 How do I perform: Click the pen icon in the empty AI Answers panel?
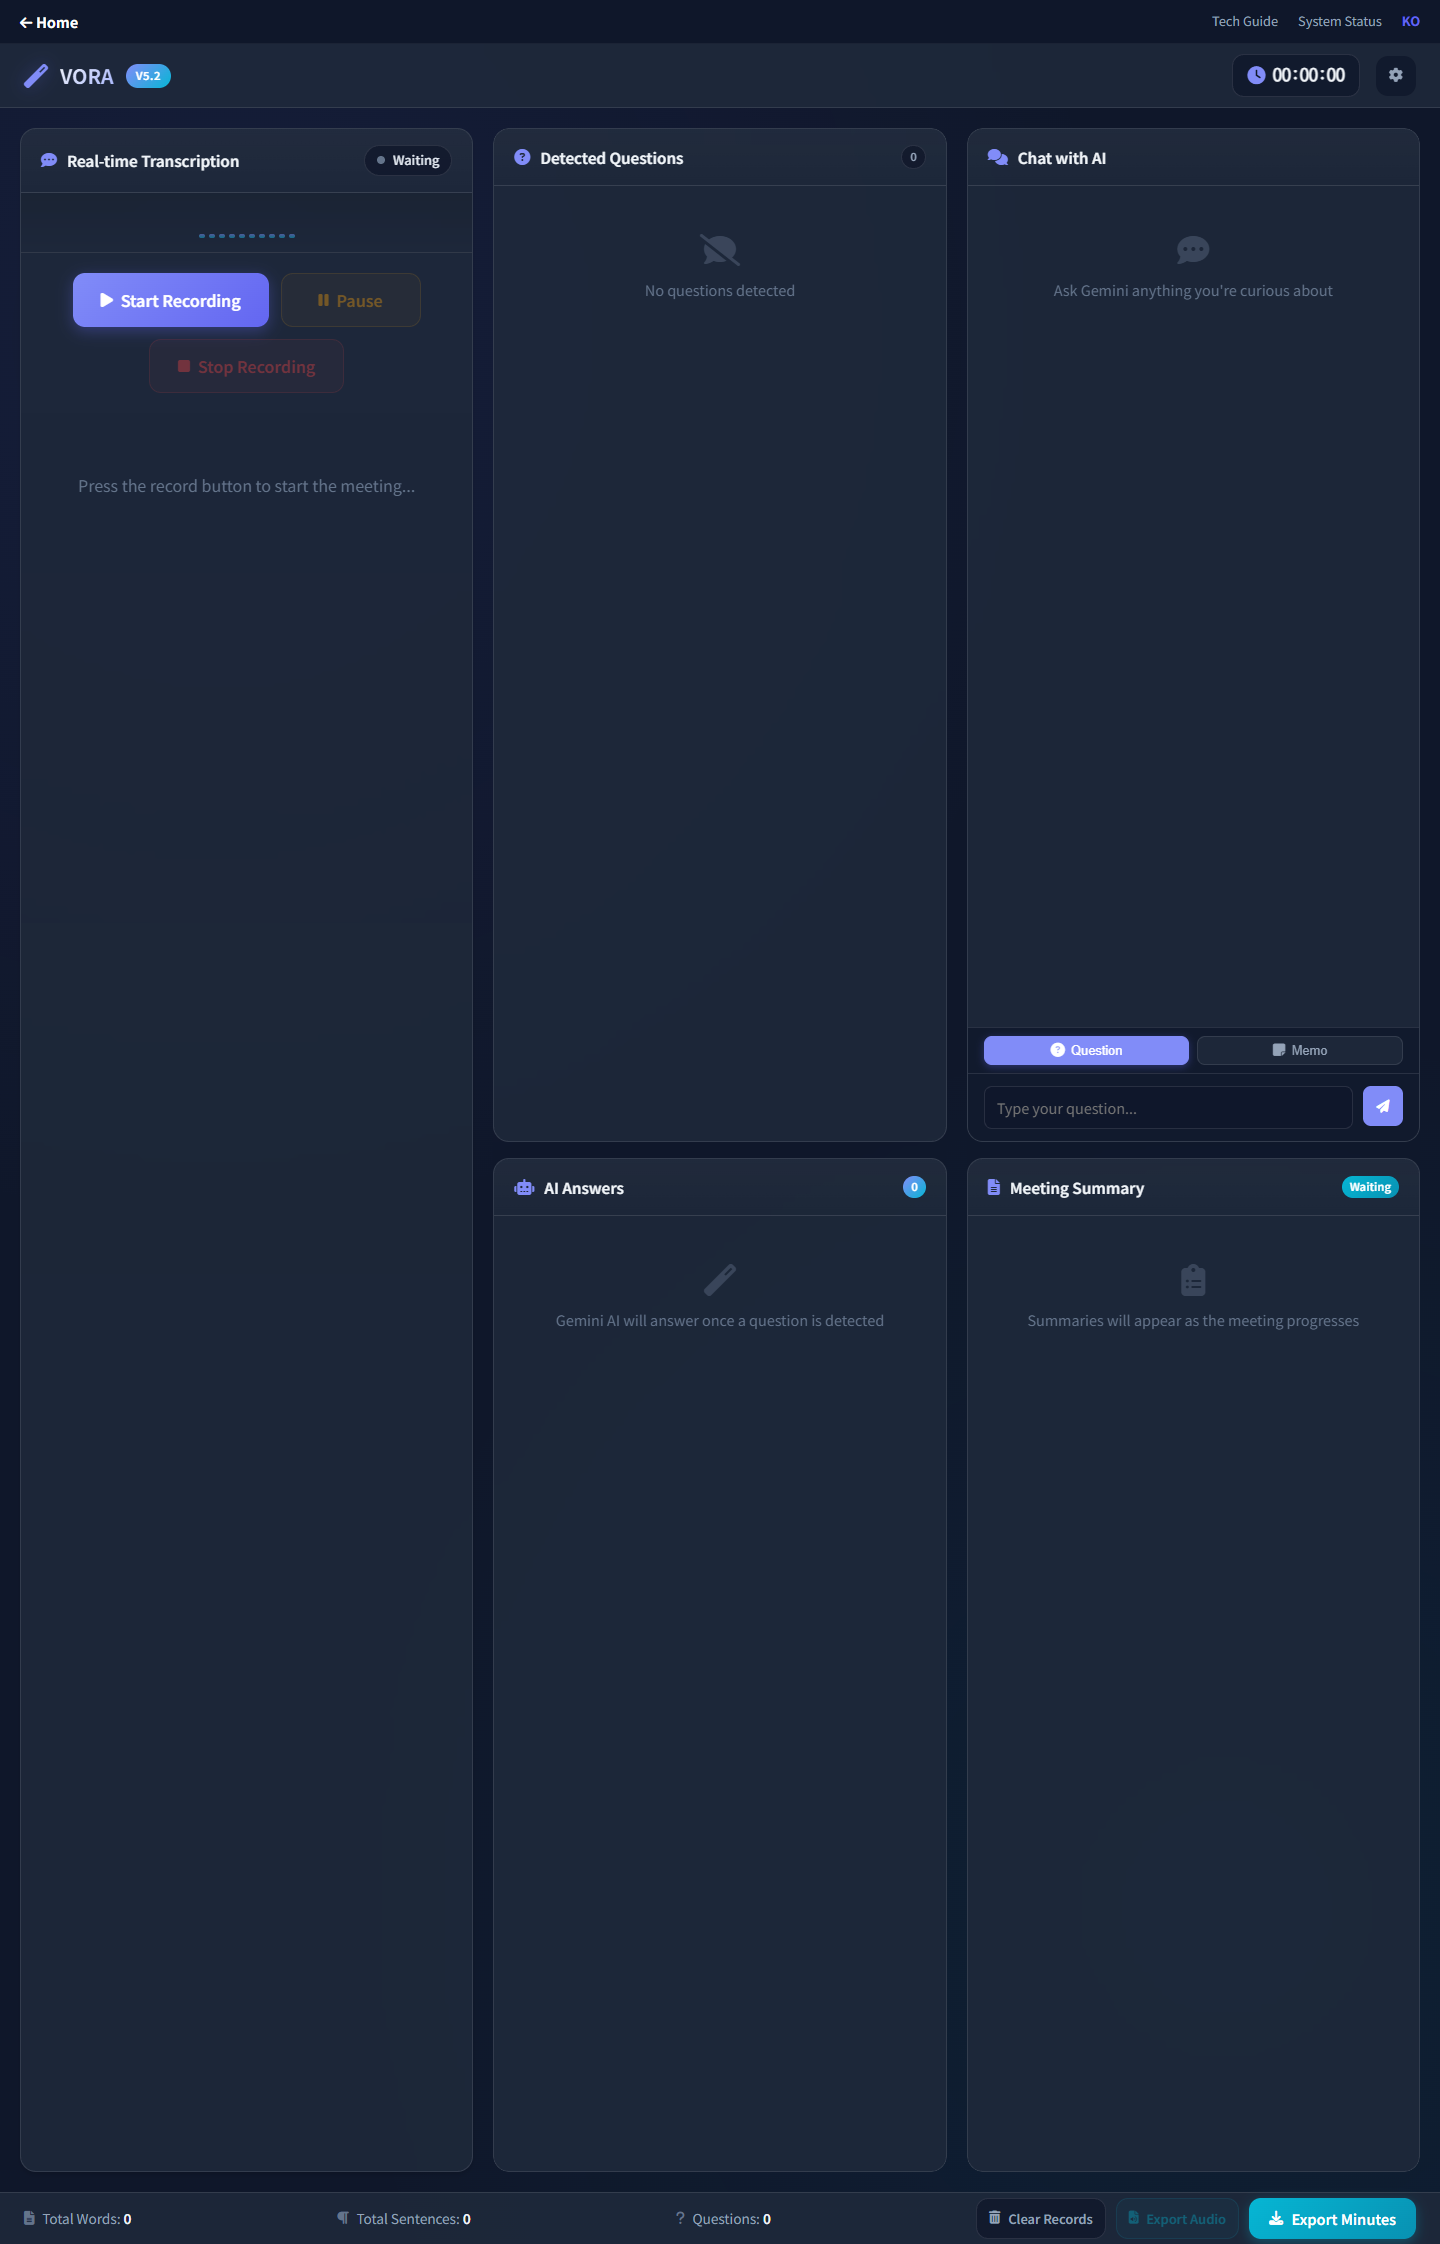click(720, 1280)
